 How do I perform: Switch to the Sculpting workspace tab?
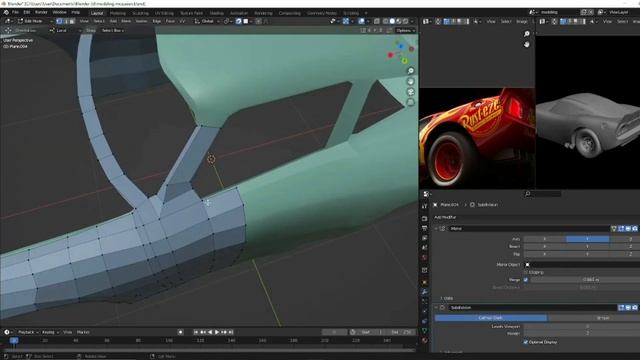pos(140,13)
